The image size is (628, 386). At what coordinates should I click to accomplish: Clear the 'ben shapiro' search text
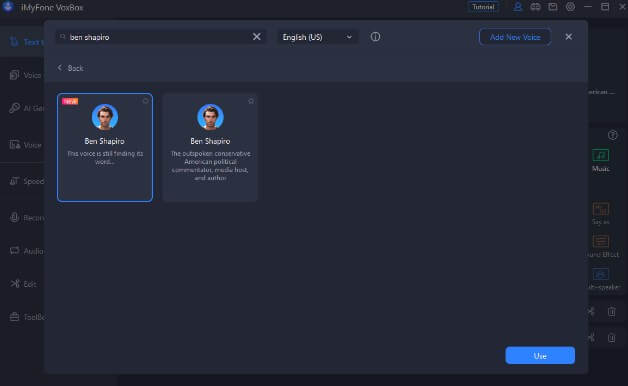click(x=257, y=37)
